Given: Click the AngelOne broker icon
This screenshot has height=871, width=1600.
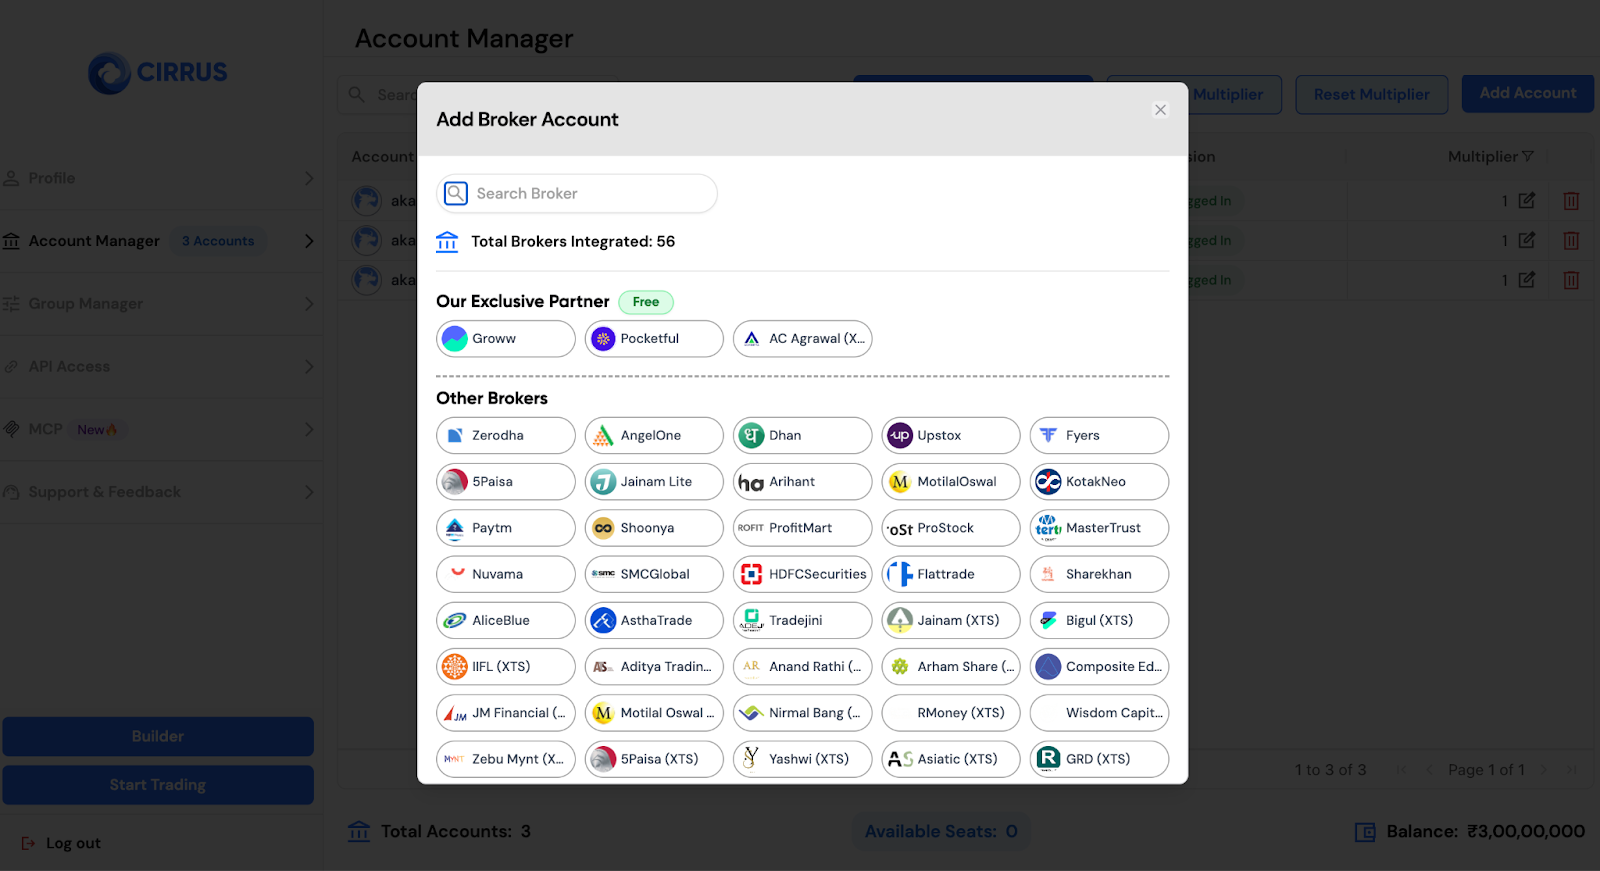Looking at the screenshot, I should click(603, 436).
